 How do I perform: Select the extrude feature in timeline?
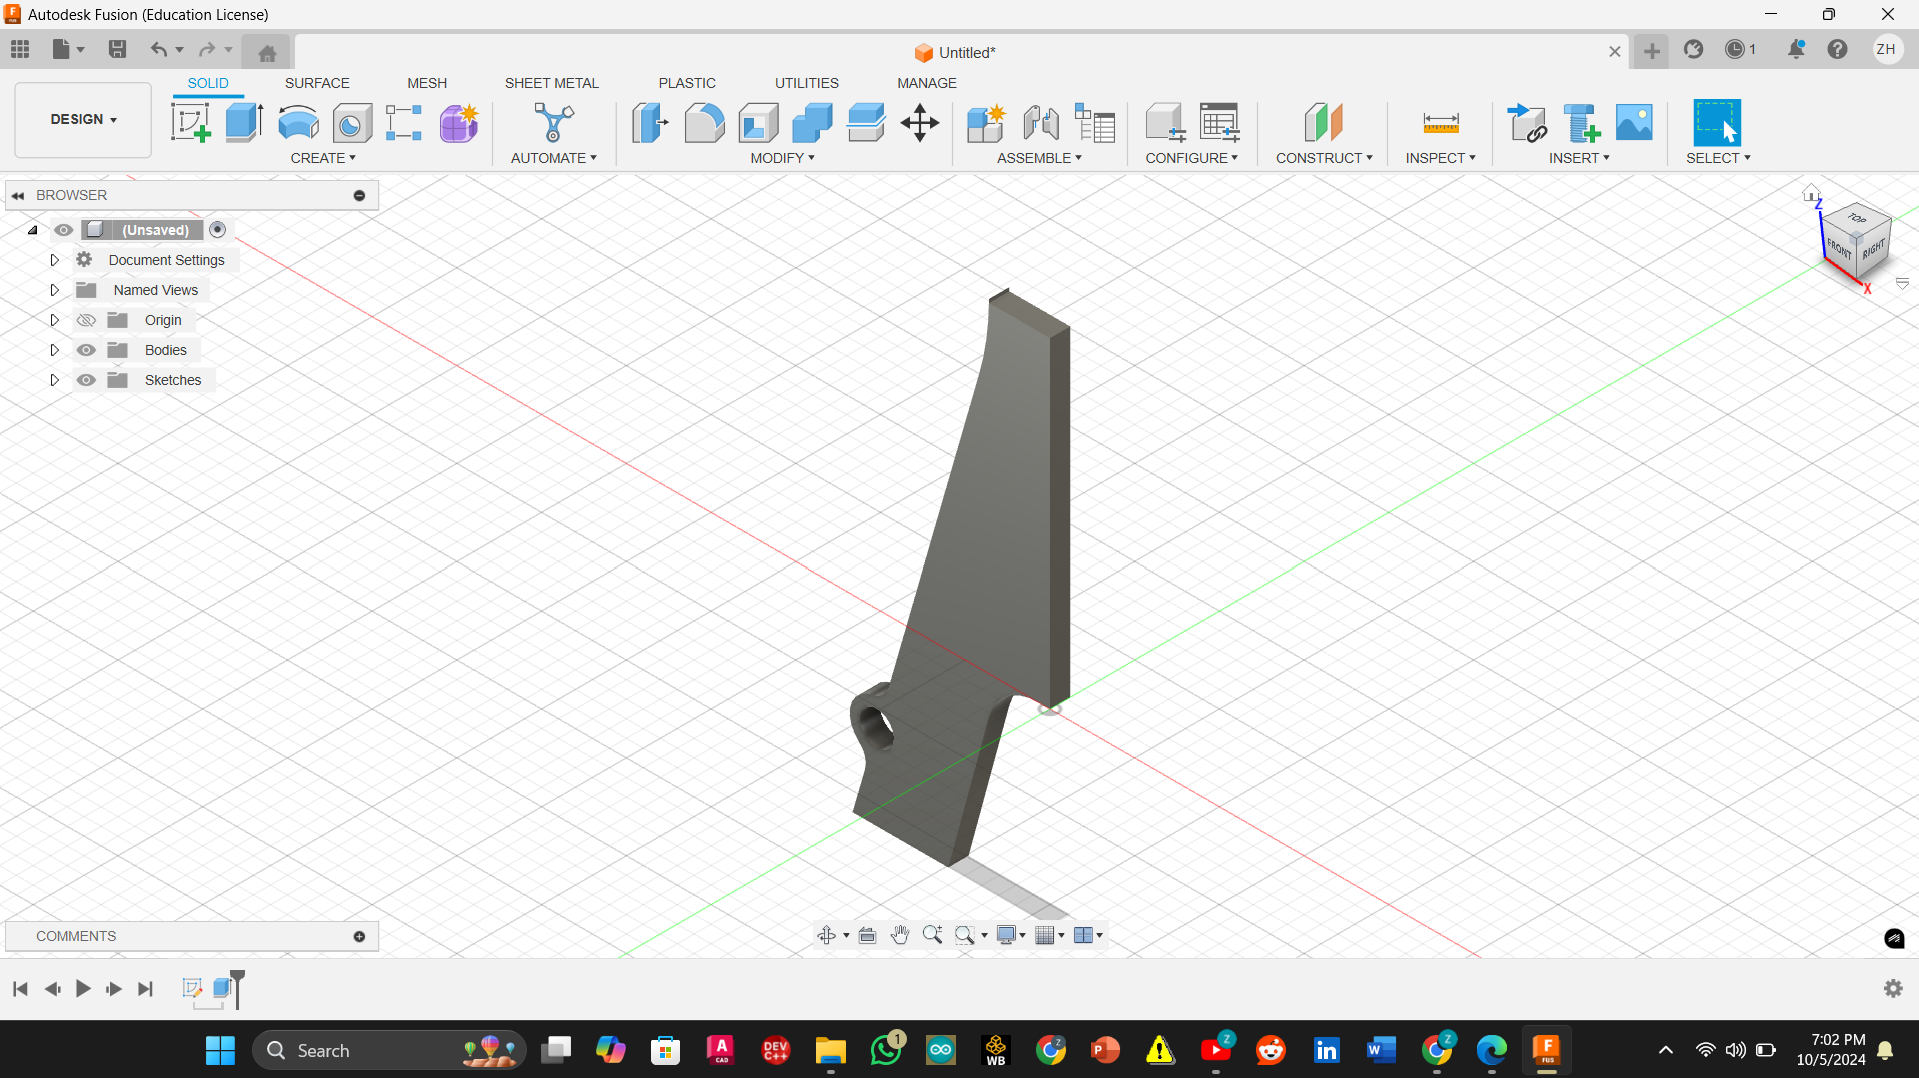pos(223,988)
